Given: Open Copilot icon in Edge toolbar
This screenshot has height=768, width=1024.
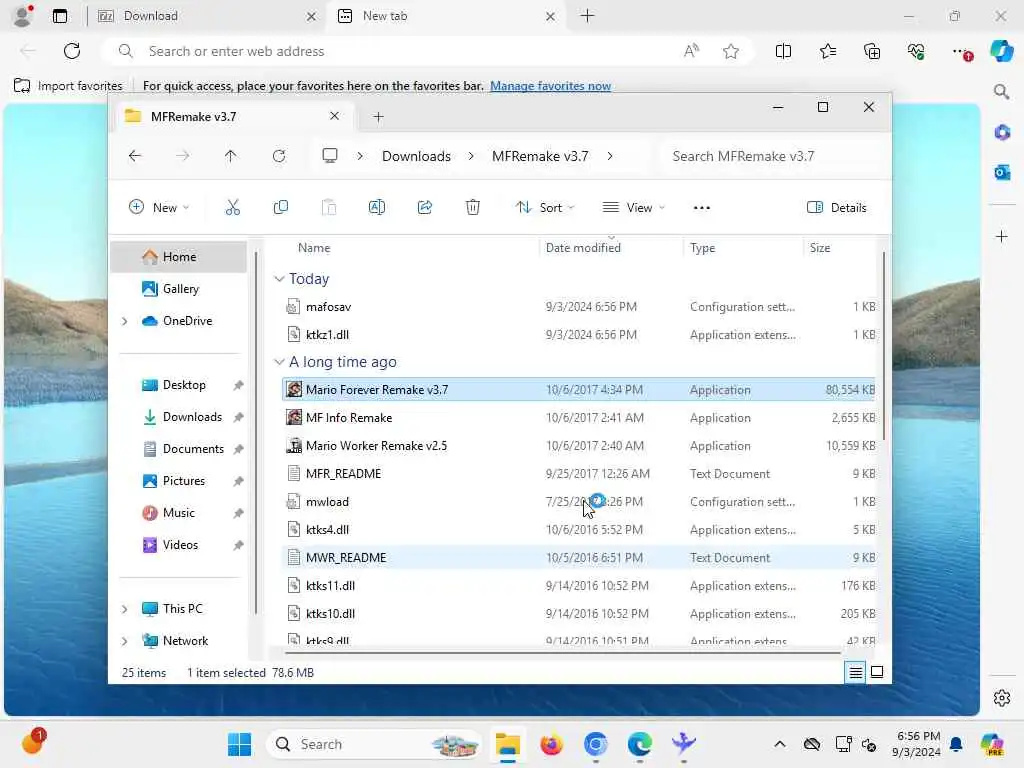Looking at the screenshot, I should click(x=1001, y=51).
